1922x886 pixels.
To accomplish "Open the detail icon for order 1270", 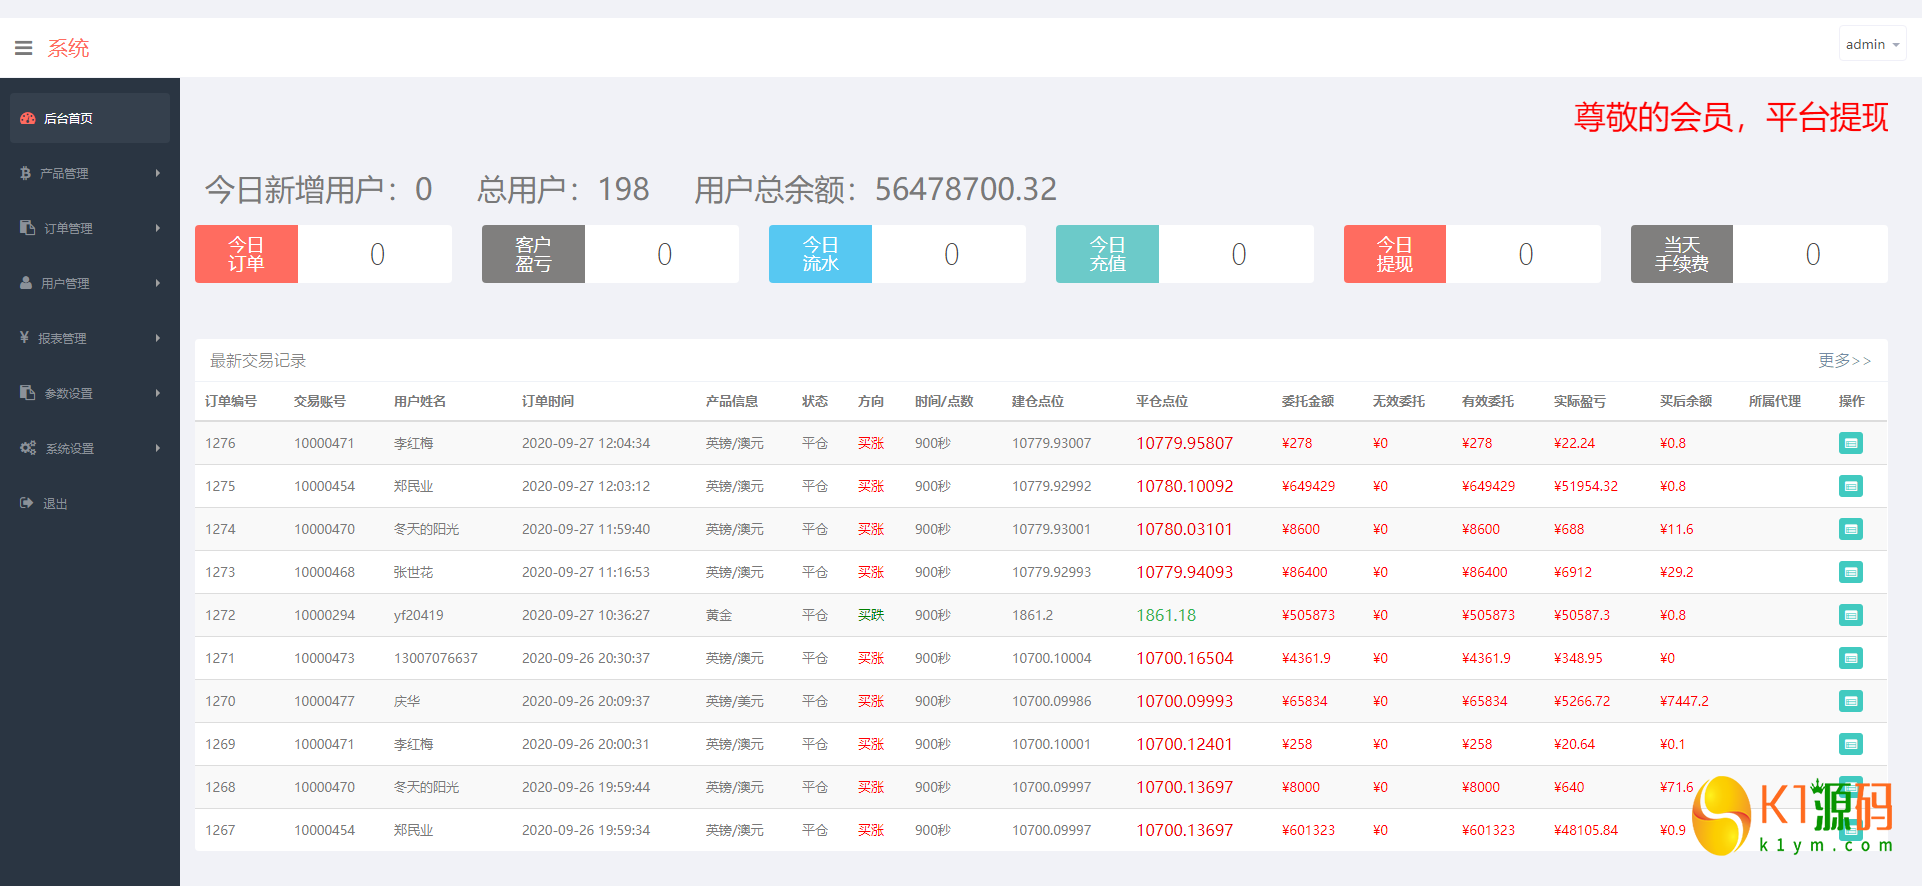I will coord(1850,701).
